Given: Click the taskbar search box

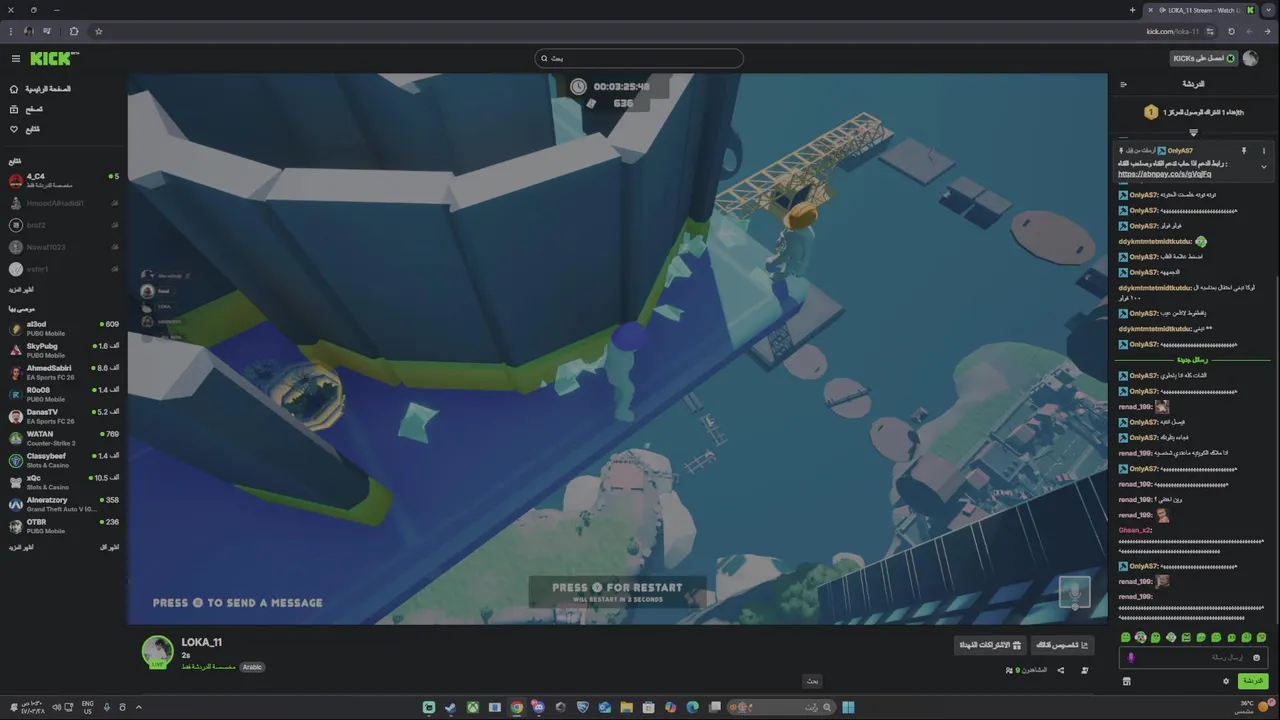Looking at the screenshot, I should (782, 707).
